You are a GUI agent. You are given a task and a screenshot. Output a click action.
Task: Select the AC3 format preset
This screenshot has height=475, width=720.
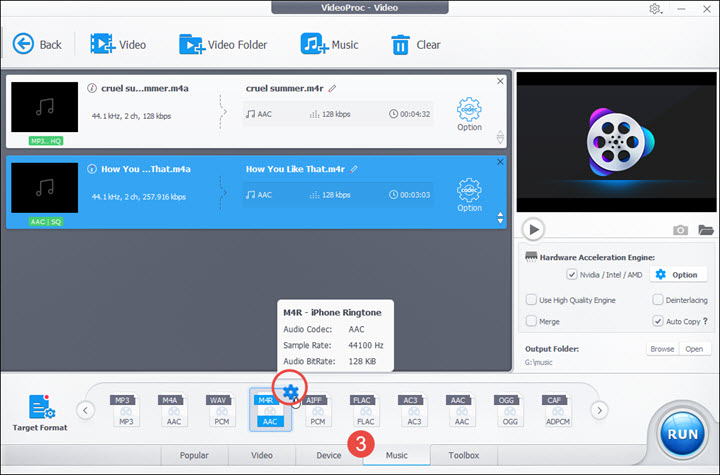pyautogui.click(x=414, y=410)
